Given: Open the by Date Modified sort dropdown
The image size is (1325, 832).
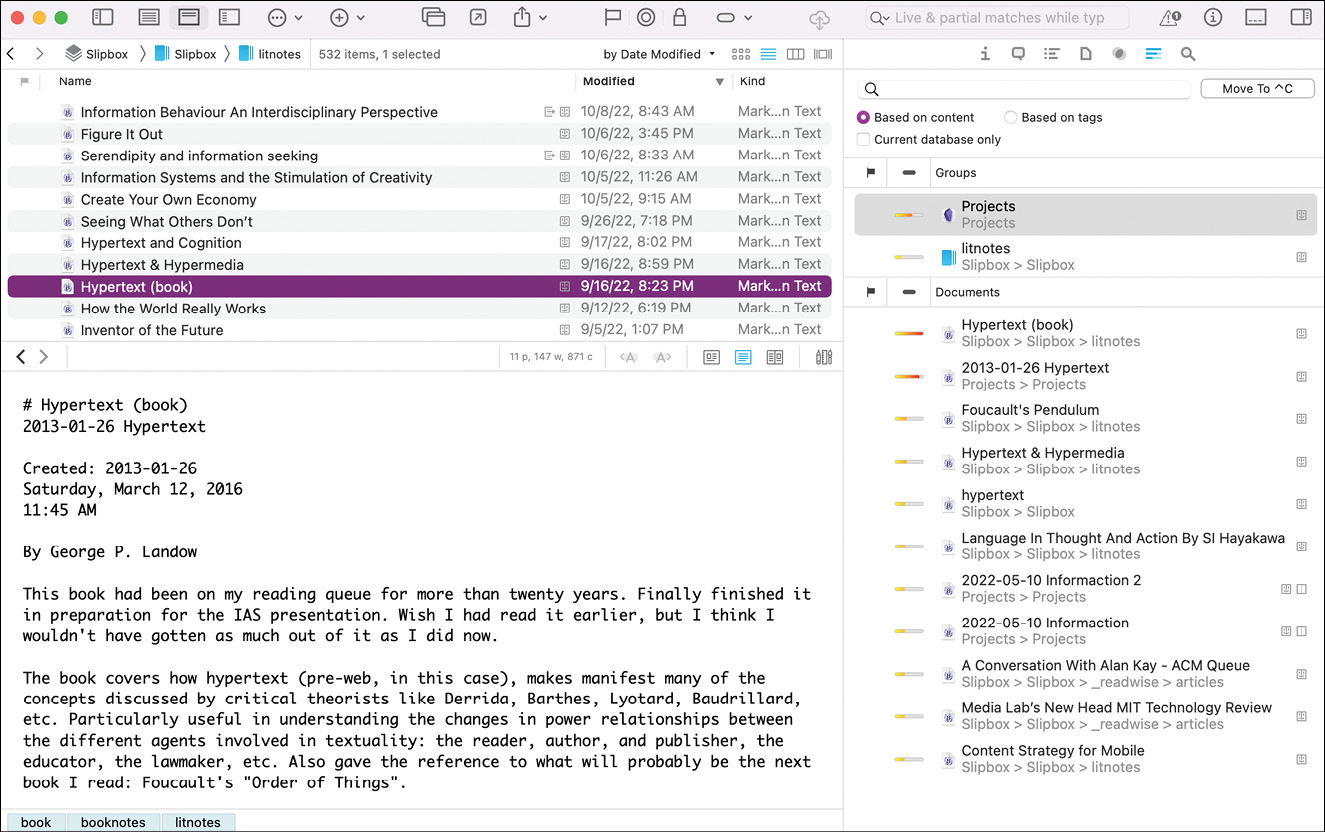Looking at the screenshot, I should (659, 54).
